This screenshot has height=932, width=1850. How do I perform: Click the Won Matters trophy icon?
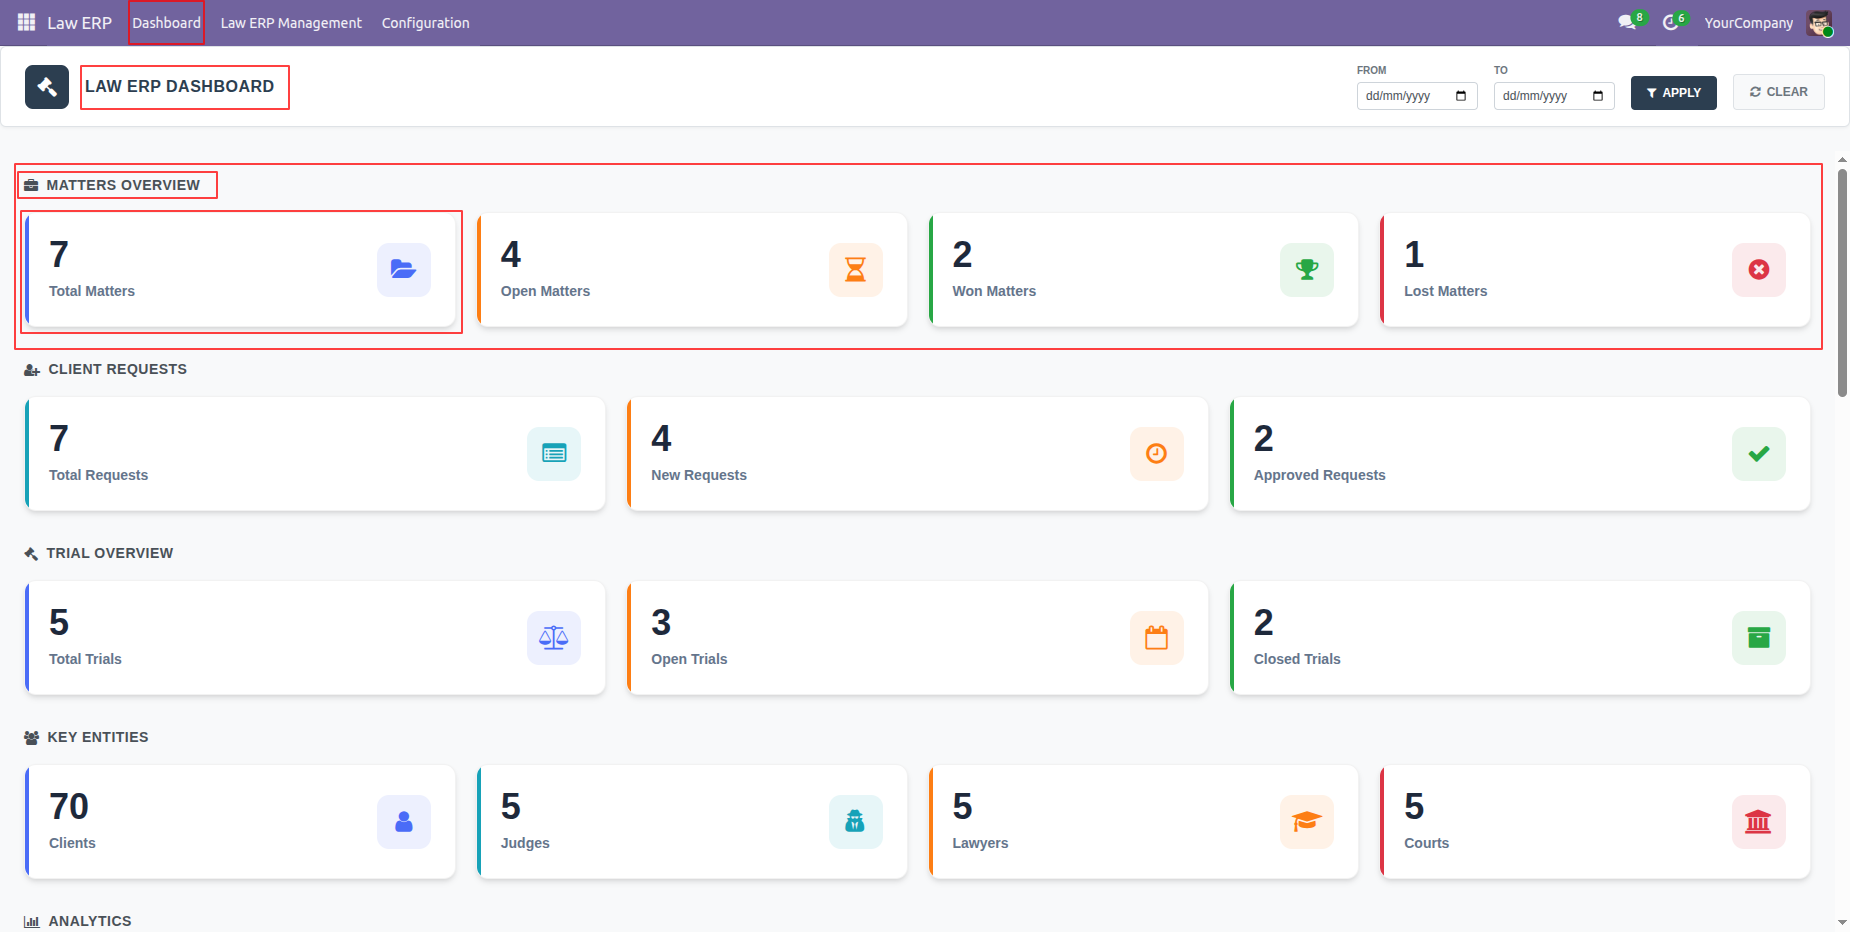tap(1307, 270)
